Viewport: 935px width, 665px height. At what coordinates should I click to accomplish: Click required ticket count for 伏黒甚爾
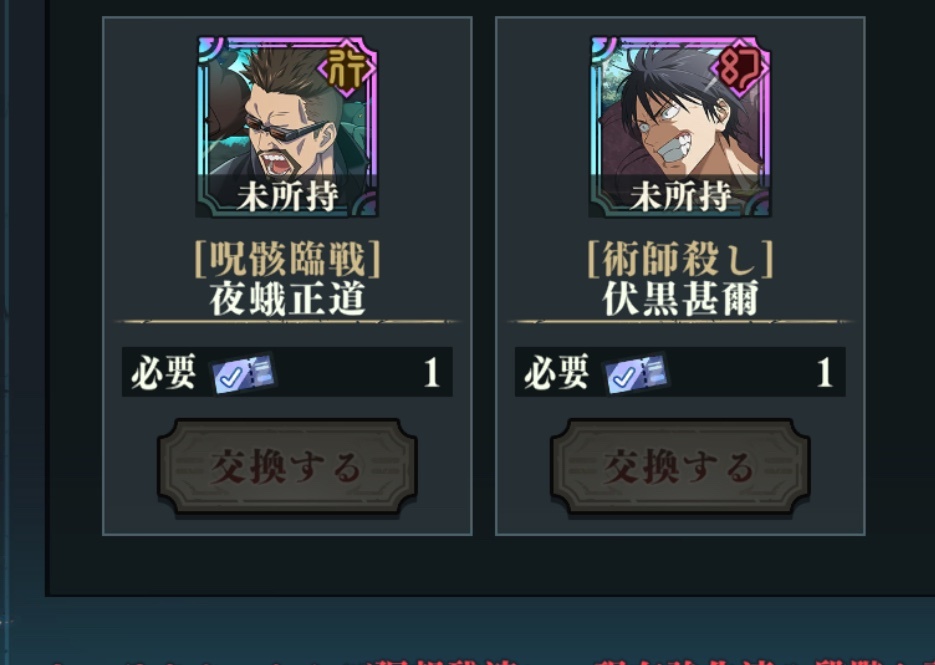[825, 373]
